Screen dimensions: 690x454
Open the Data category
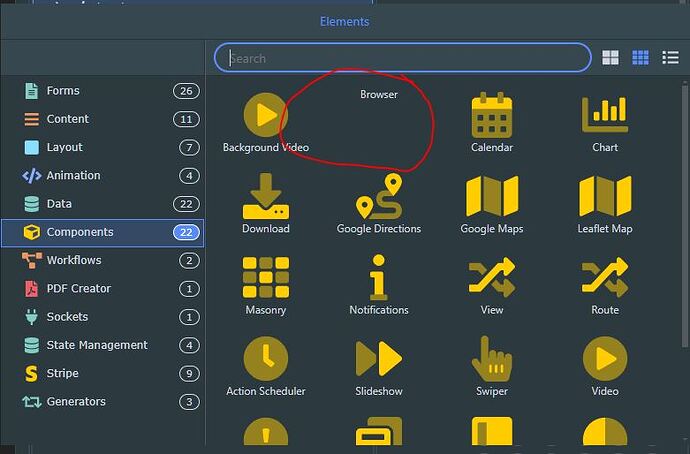click(x=103, y=204)
